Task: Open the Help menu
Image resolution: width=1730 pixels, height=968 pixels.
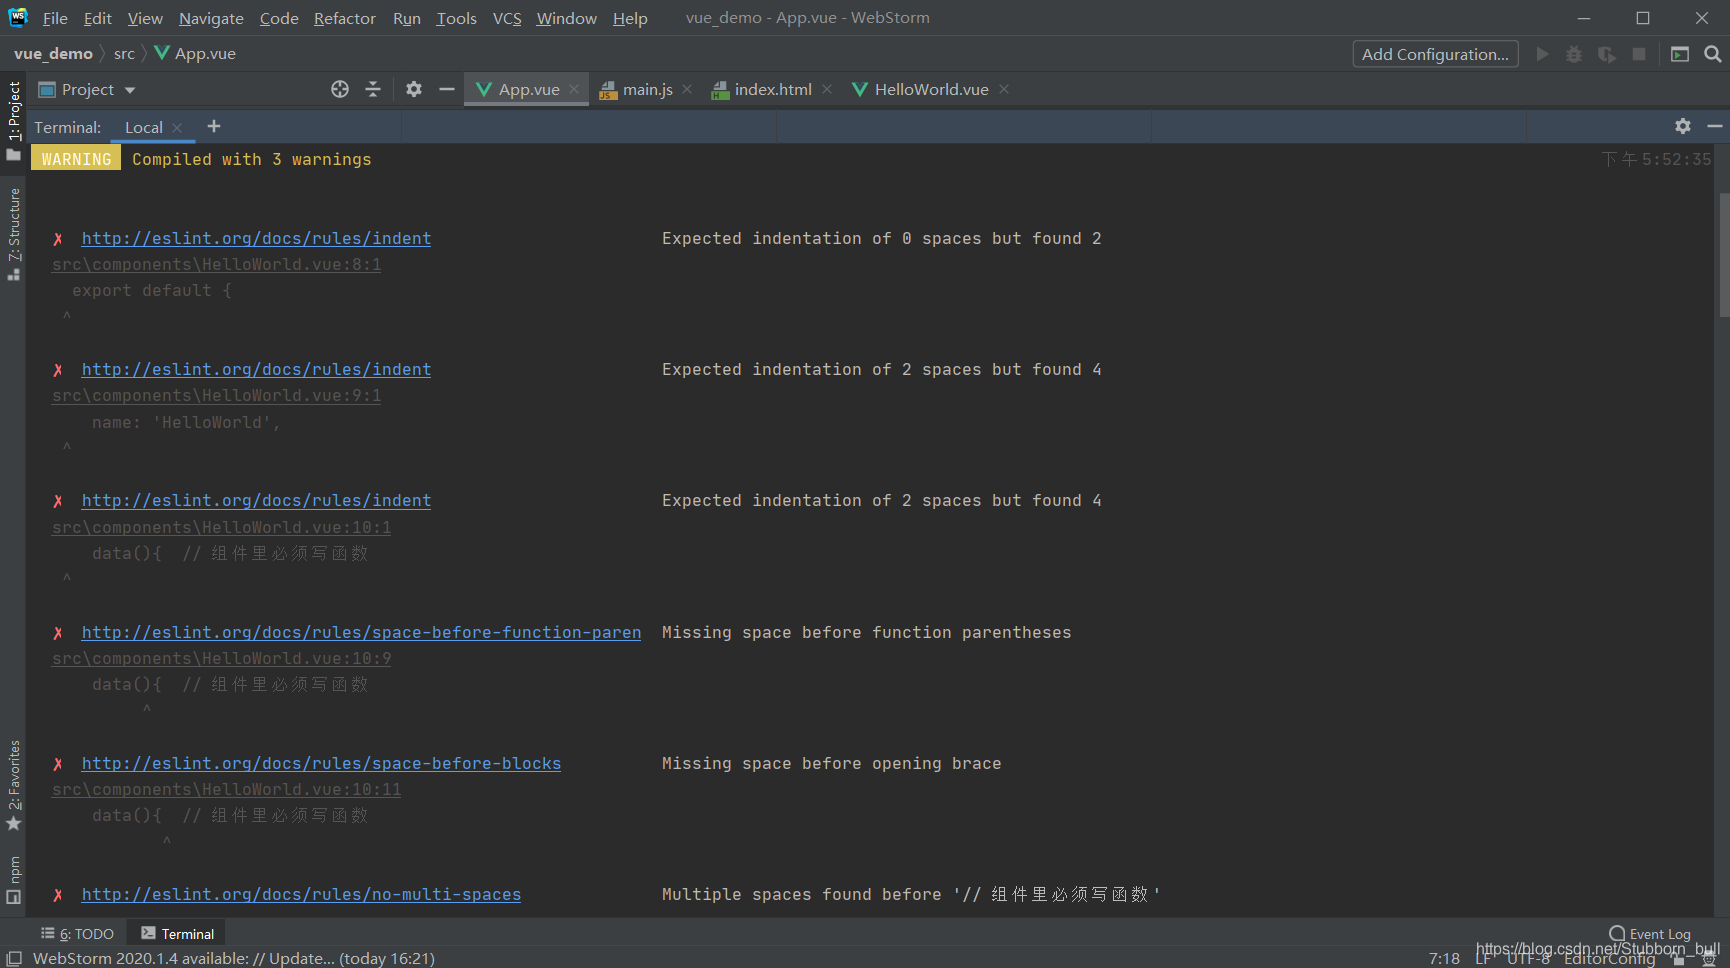Action: click(630, 18)
